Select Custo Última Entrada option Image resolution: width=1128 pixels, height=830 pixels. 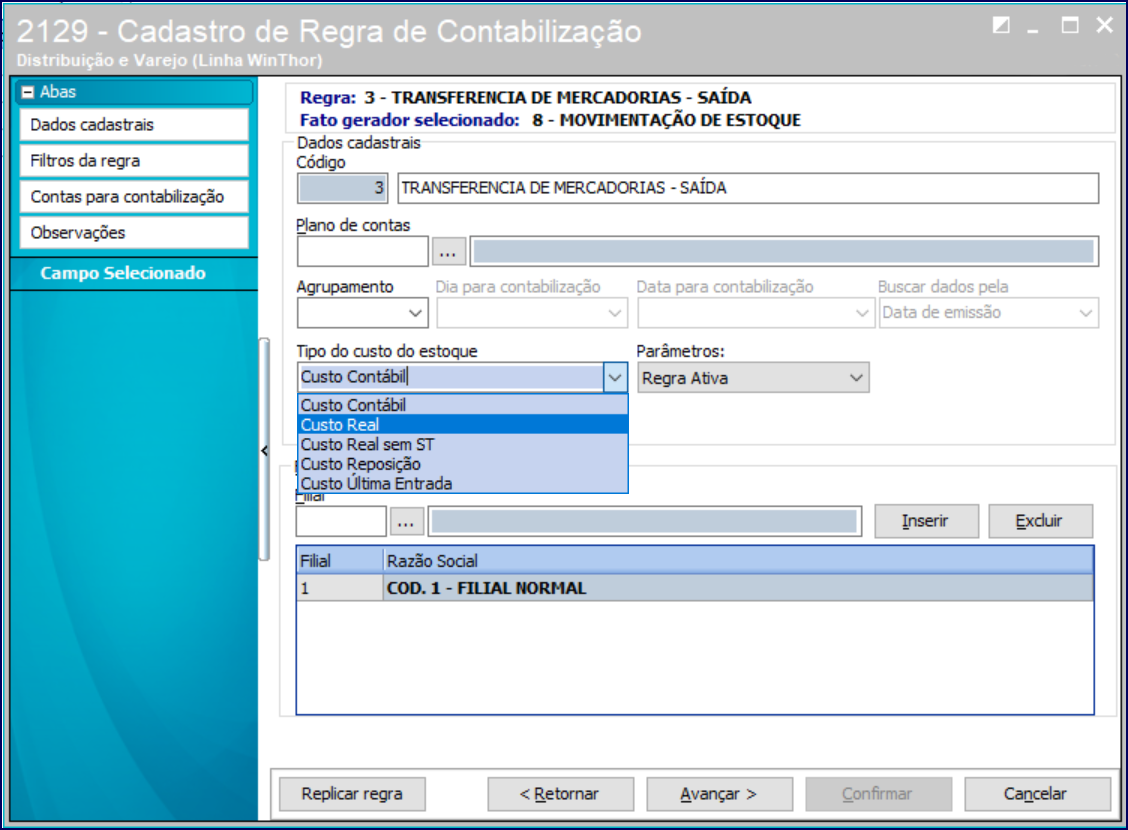[463, 483]
